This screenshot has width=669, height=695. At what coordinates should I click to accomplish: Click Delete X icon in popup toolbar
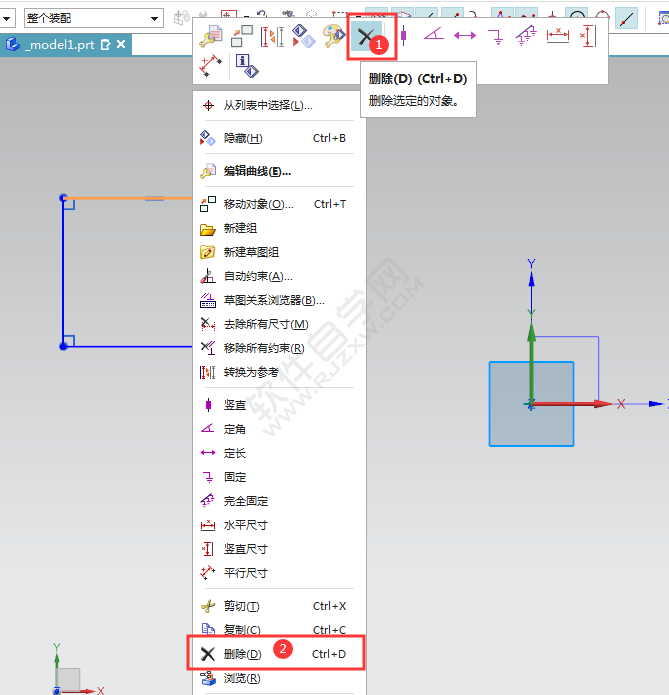365,36
